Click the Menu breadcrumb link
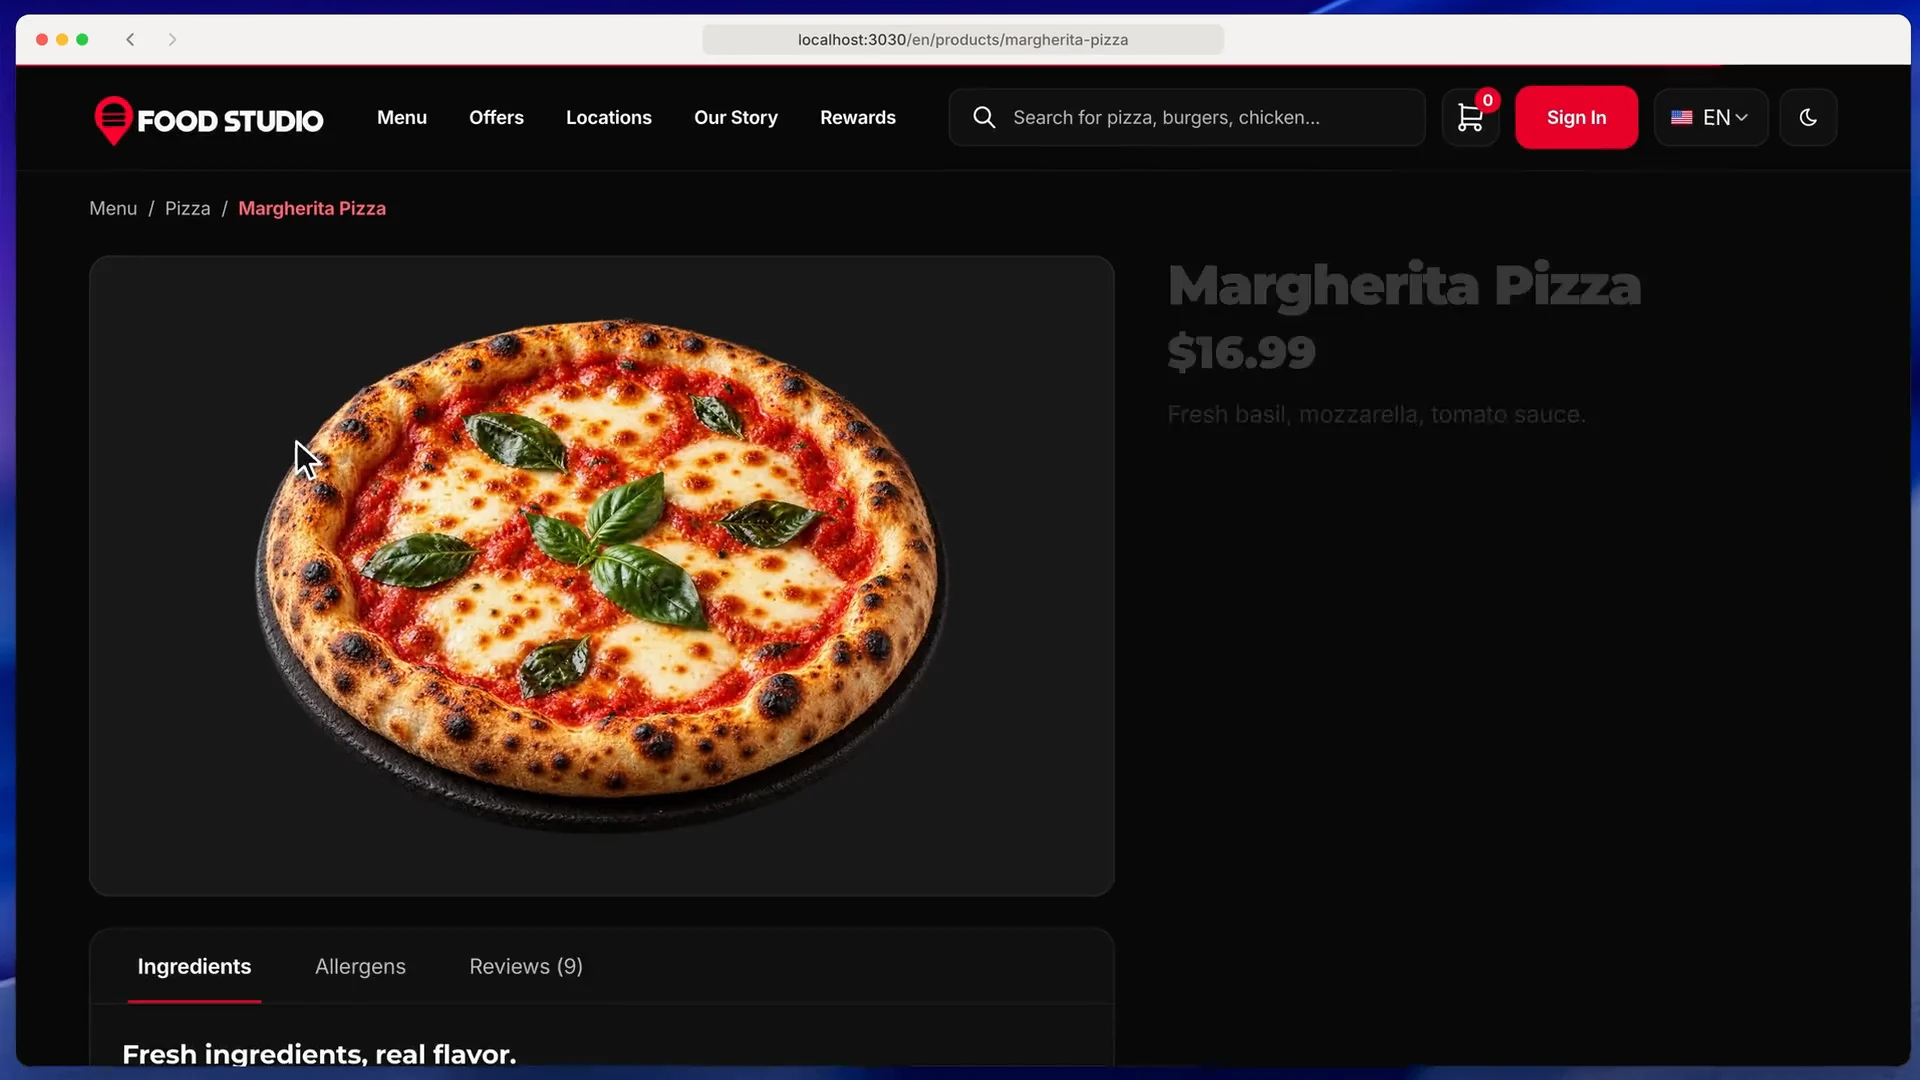1920x1080 pixels. (x=113, y=208)
